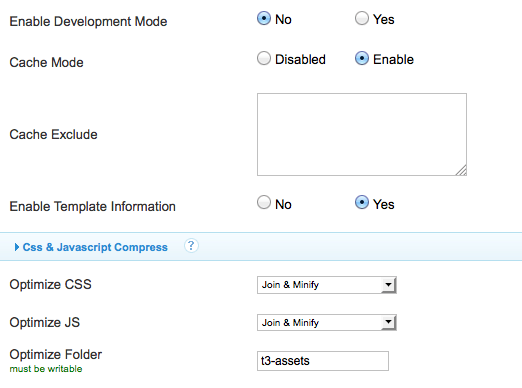Click the Optimize CSS dropdown arrow button
This screenshot has width=522, height=388.
pyautogui.click(x=388, y=285)
